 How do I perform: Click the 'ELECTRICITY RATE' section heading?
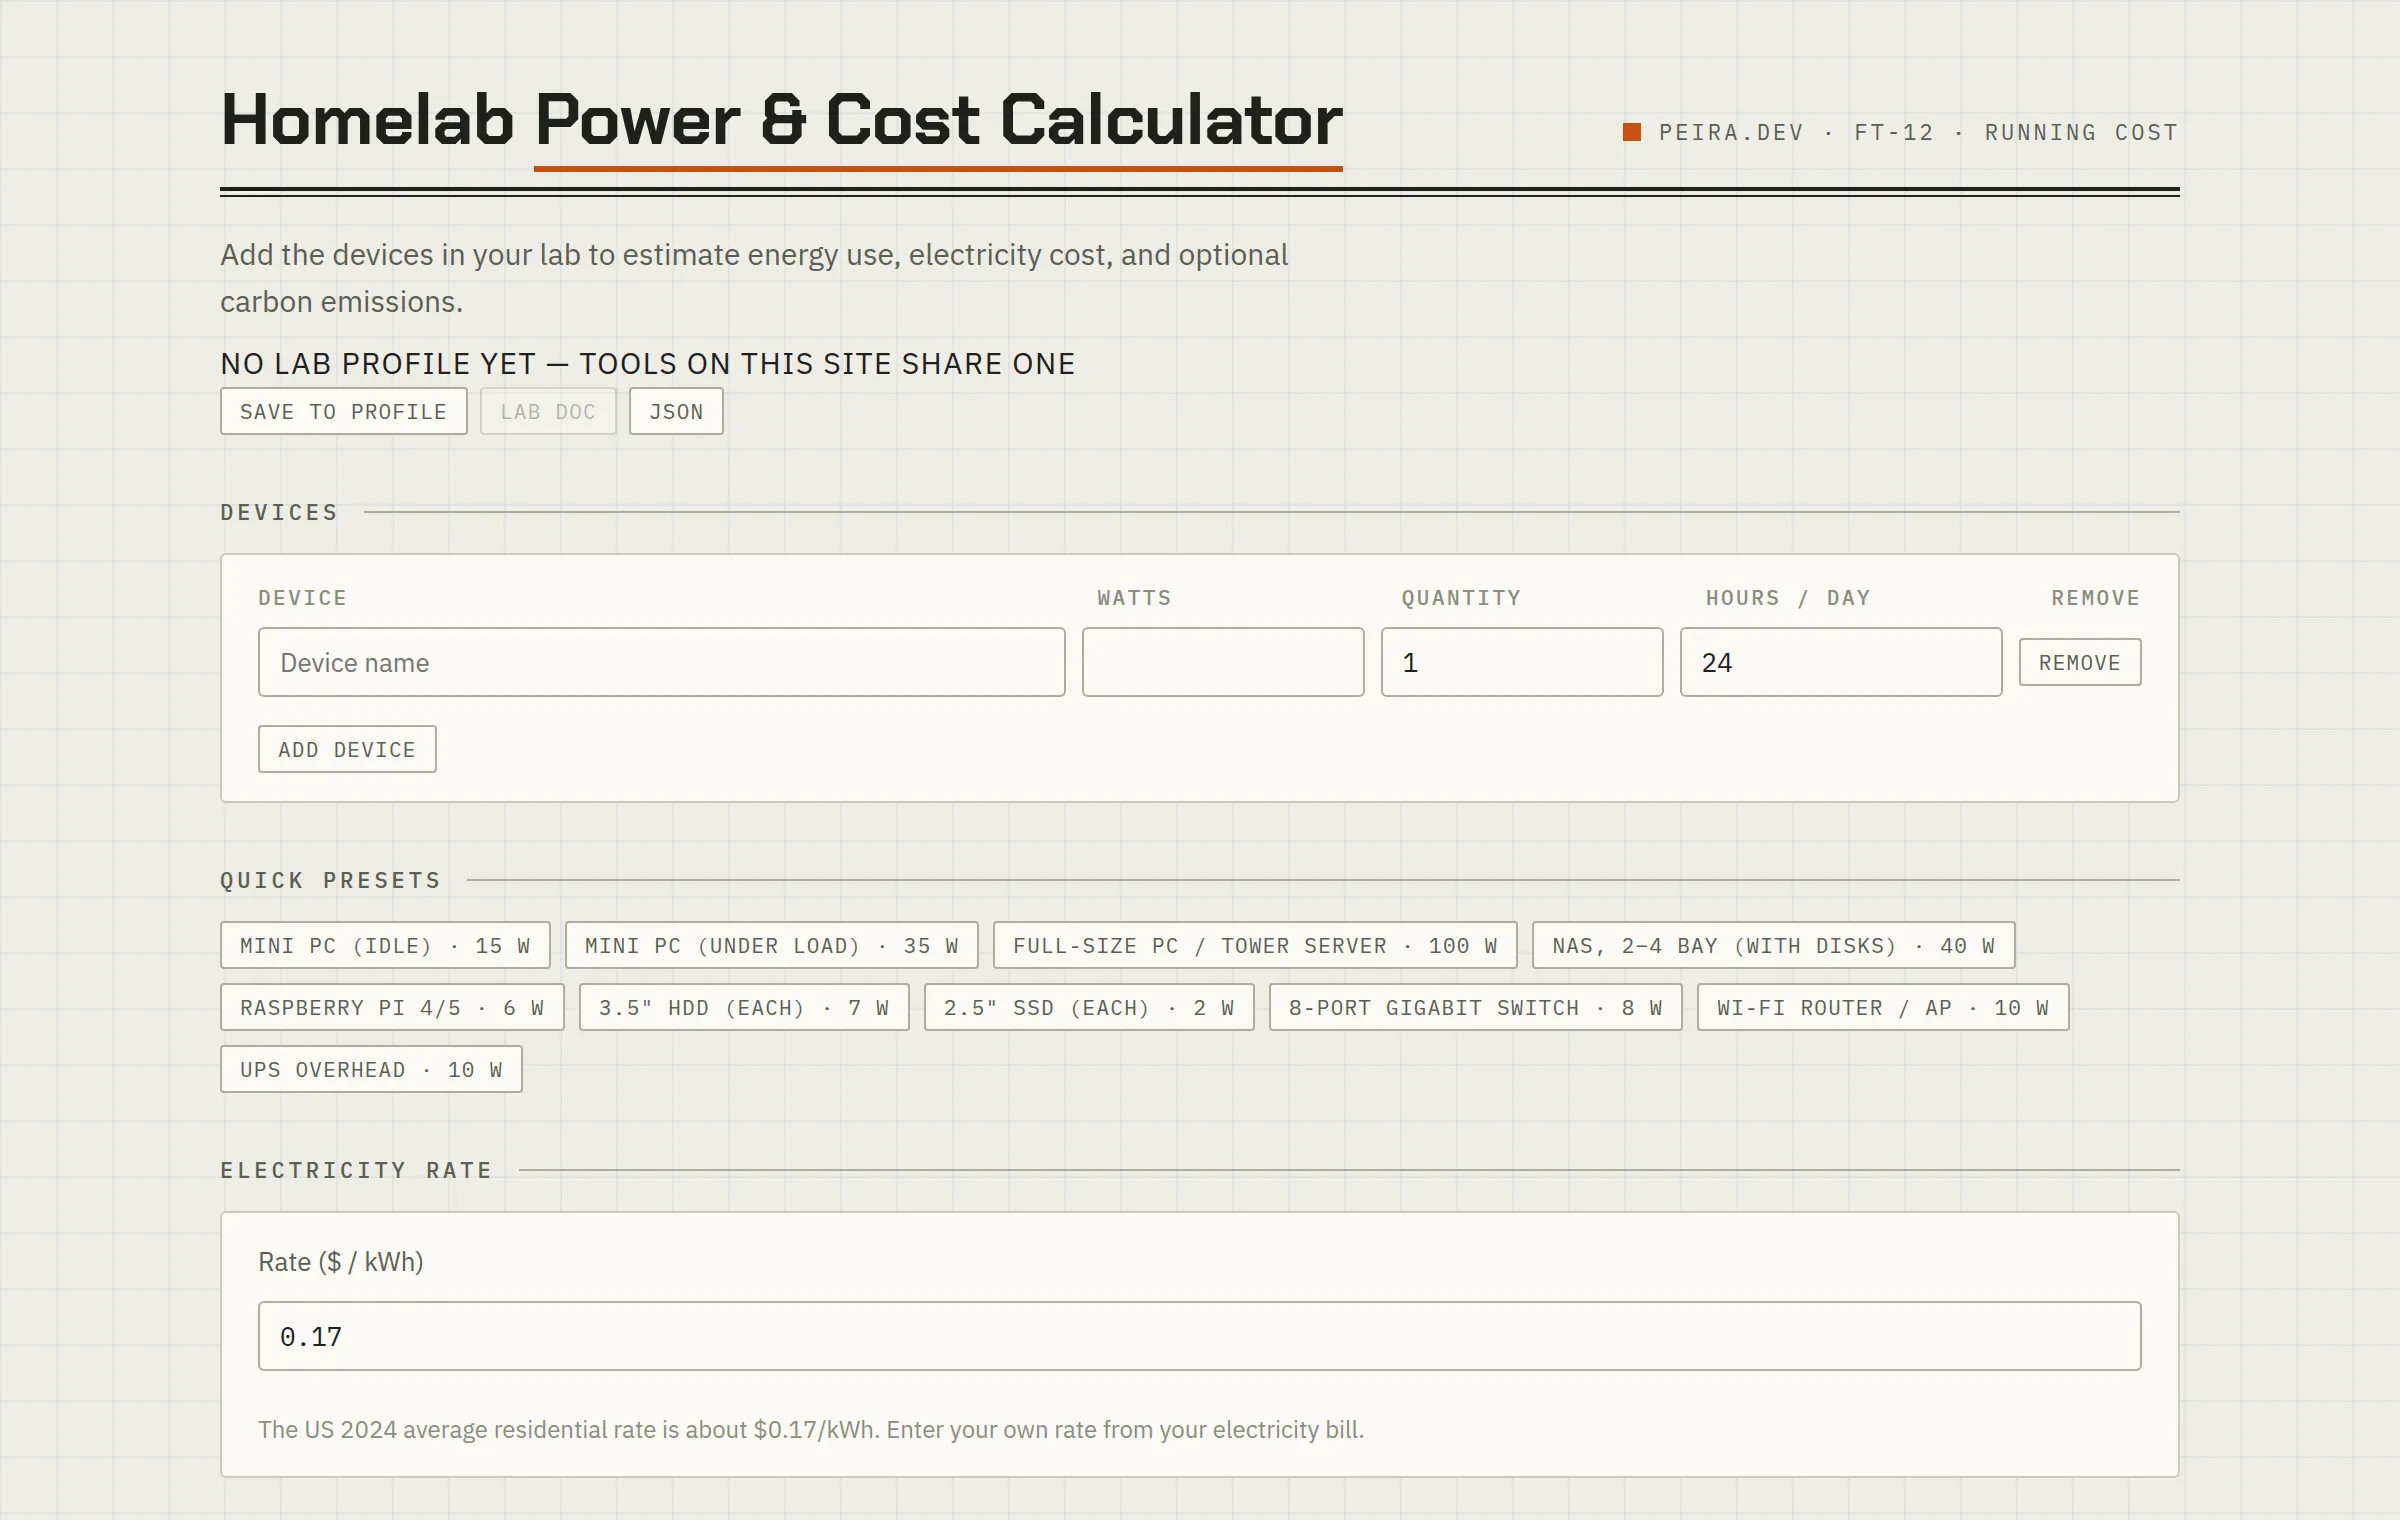pyautogui.click(x=356, y=1170)
